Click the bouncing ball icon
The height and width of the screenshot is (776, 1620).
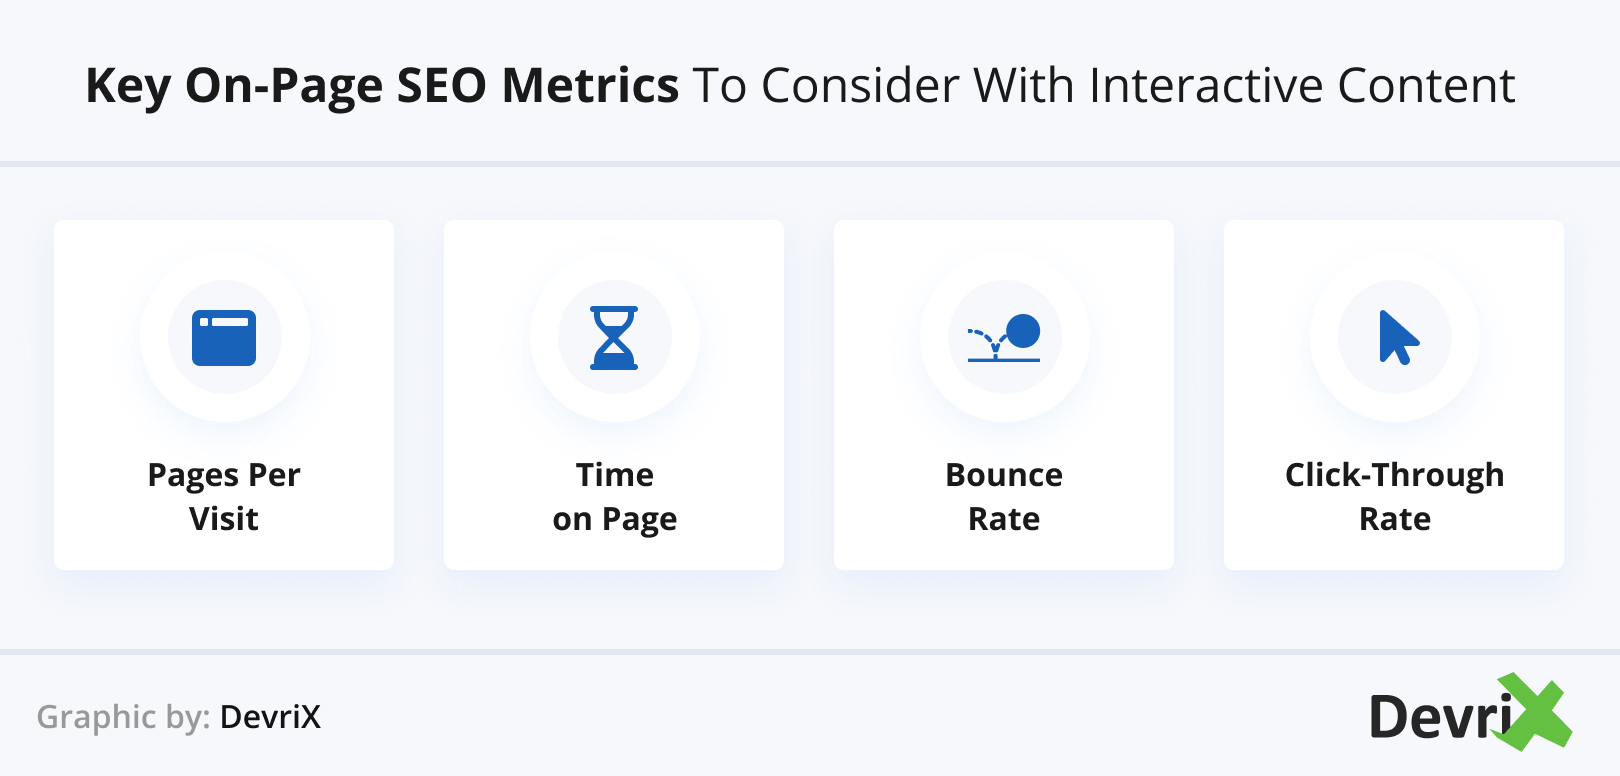pyautogui.click(x=1004, y=338)
